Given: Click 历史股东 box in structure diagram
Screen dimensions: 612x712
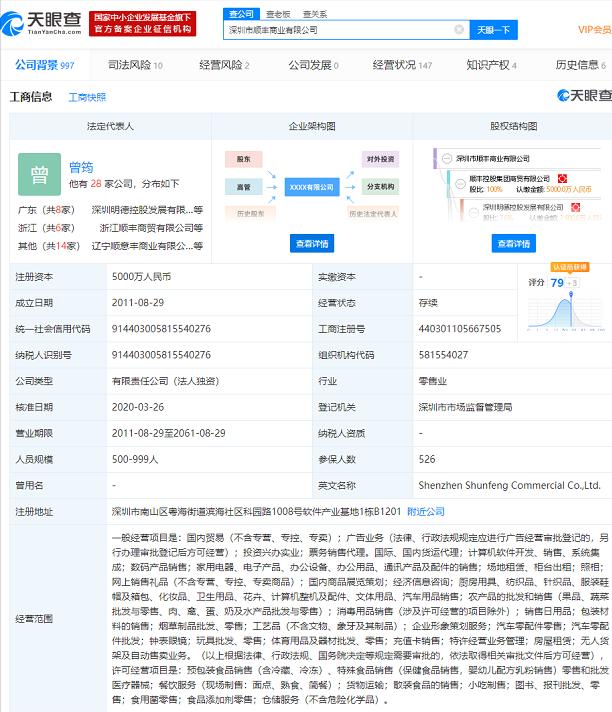Looking at the screenshot, I should (x=250, y=213).
